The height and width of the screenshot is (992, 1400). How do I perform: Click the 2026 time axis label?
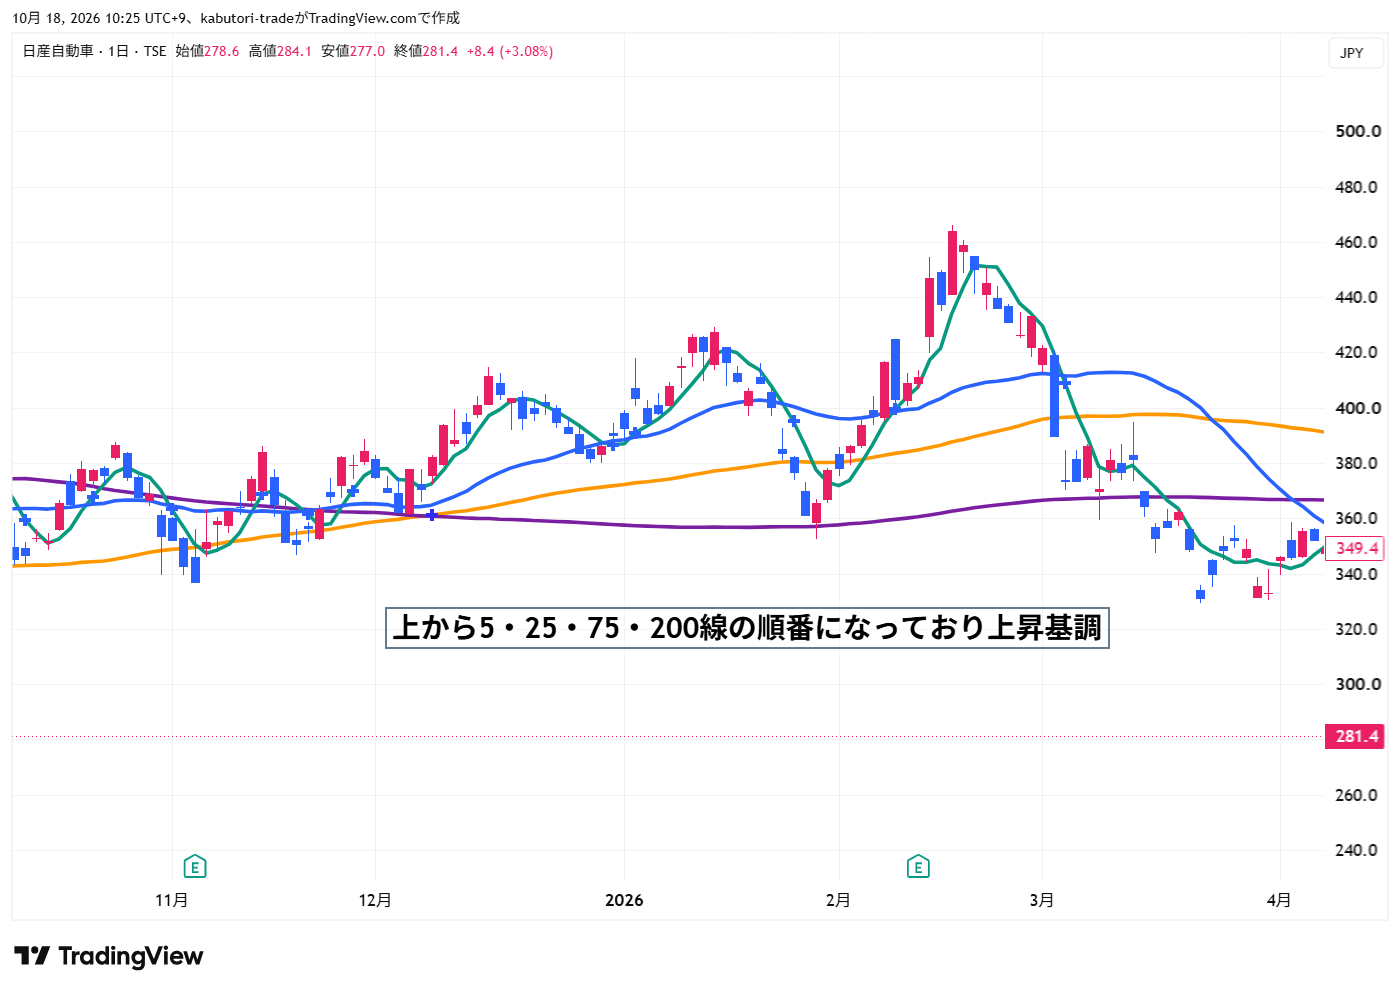pyautogui.click(x=624, y=900)
